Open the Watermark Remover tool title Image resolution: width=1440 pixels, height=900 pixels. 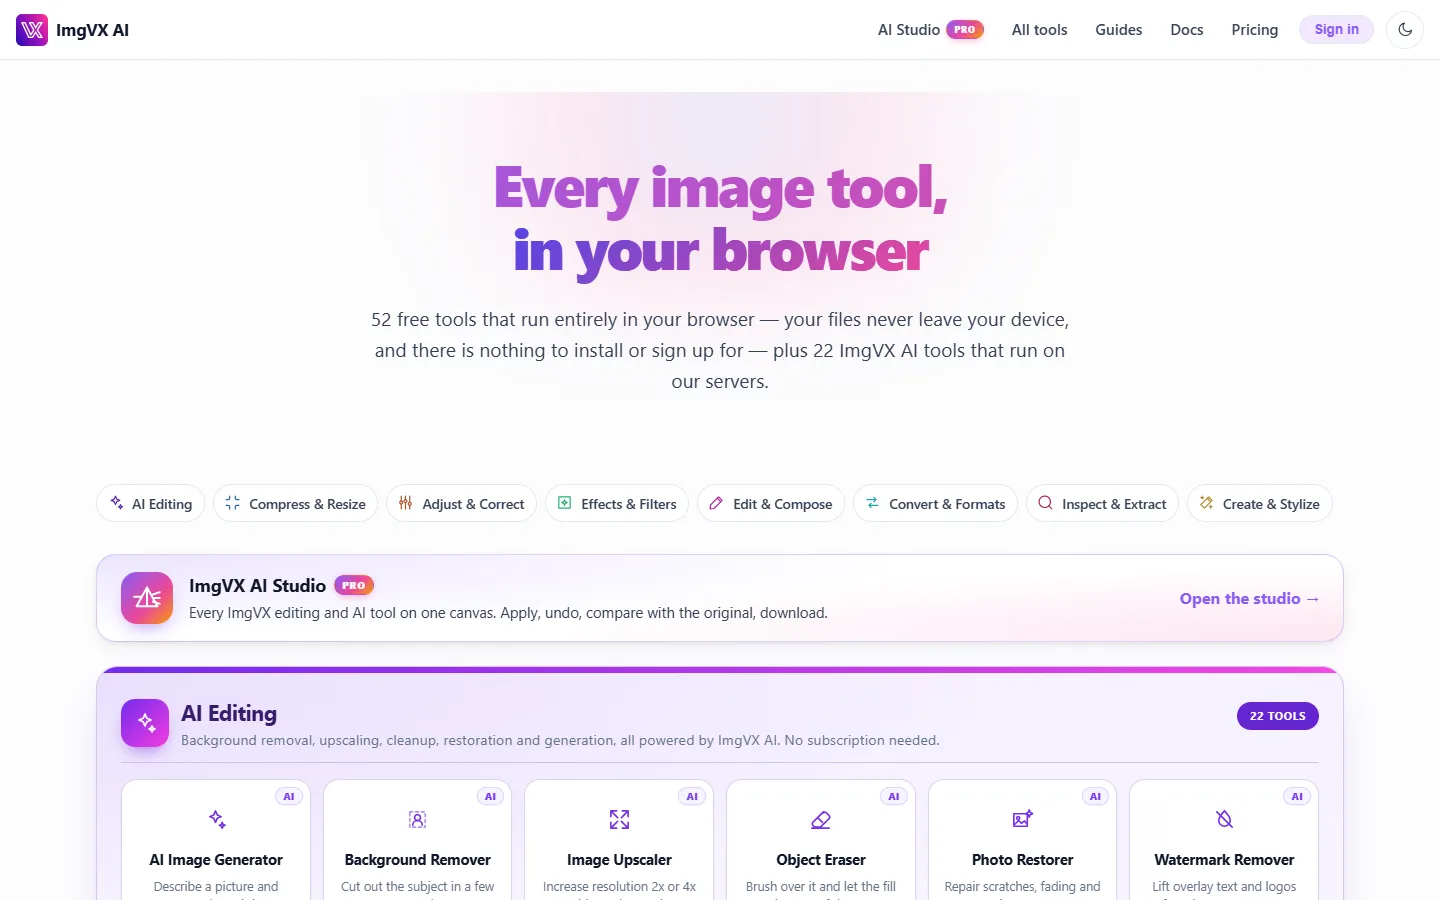click(x=1224, y=860)
